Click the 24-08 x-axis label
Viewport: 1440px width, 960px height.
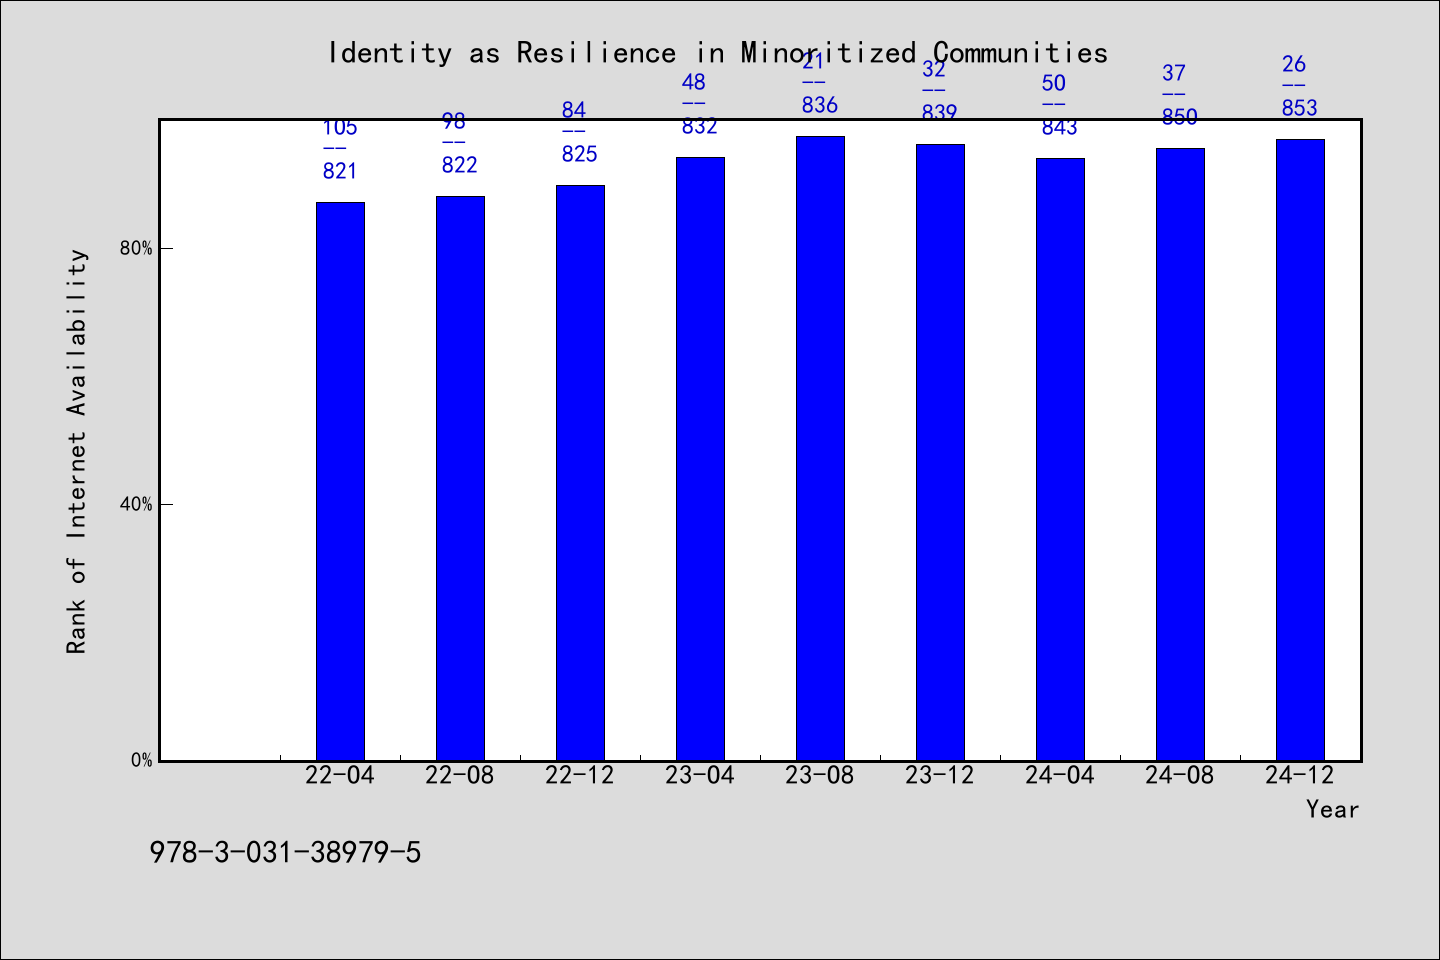[1180, 775]
